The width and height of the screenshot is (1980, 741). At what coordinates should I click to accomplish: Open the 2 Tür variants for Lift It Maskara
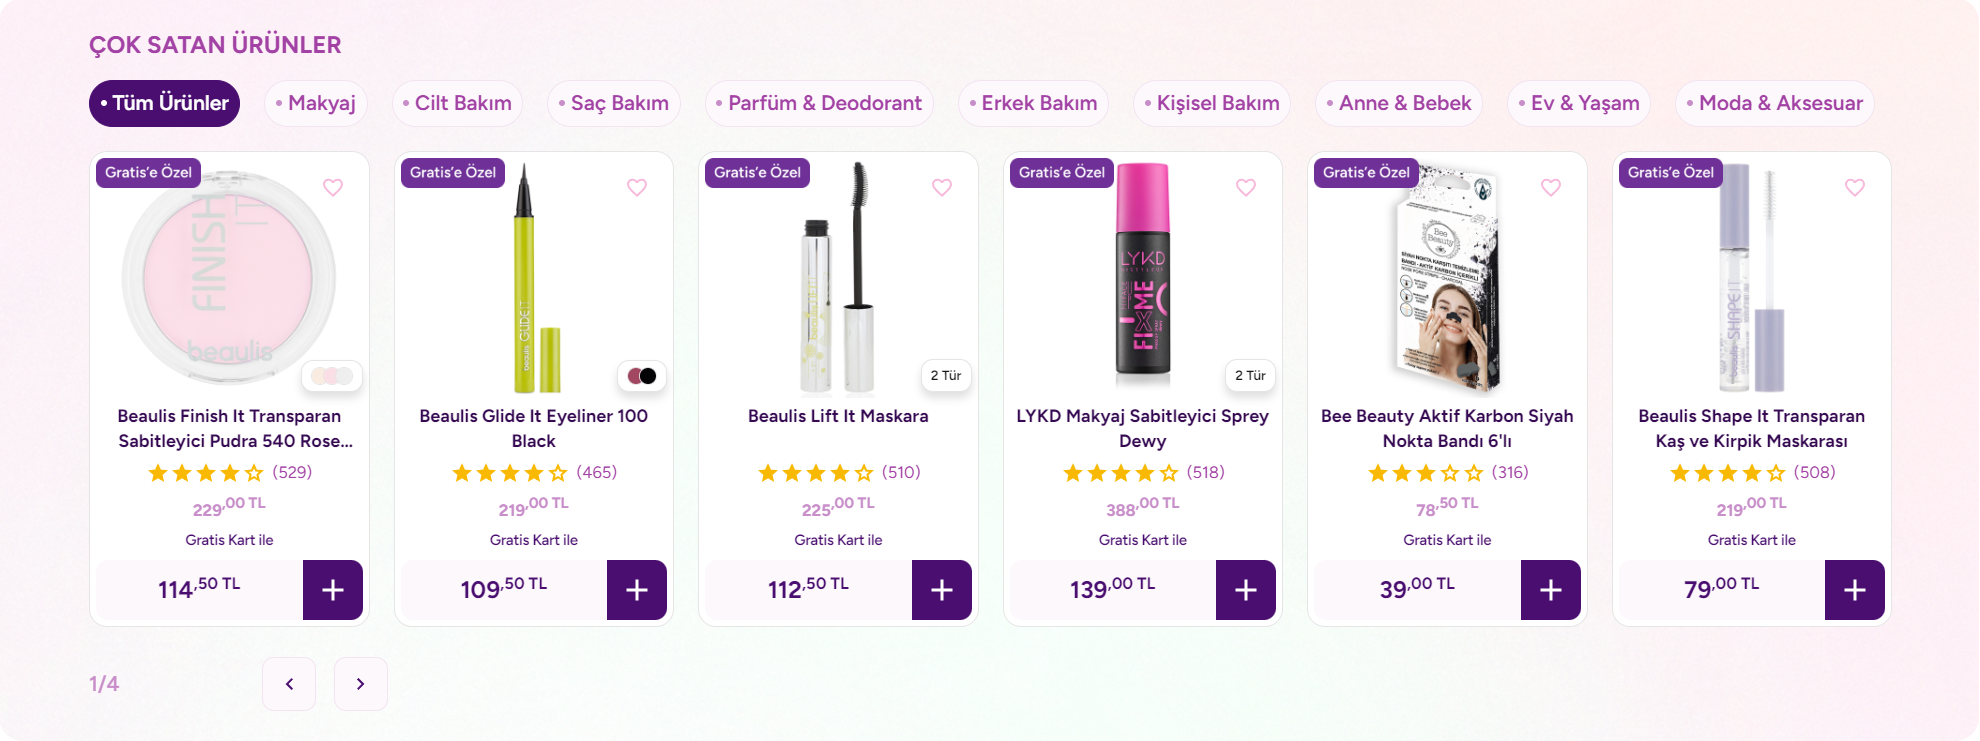coord(945,376)
